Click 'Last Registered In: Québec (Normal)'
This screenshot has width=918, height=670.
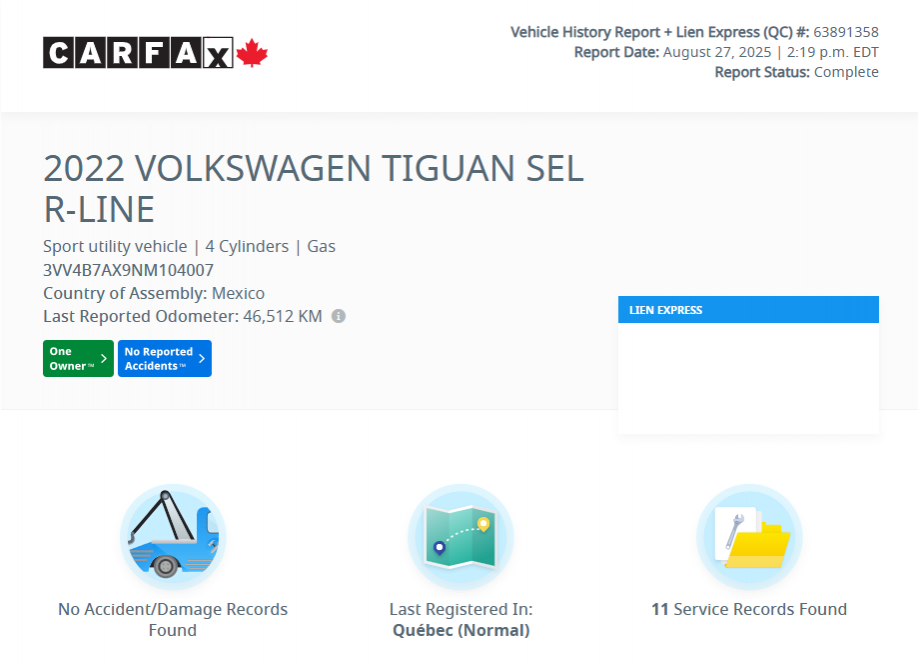click(461, 620)
